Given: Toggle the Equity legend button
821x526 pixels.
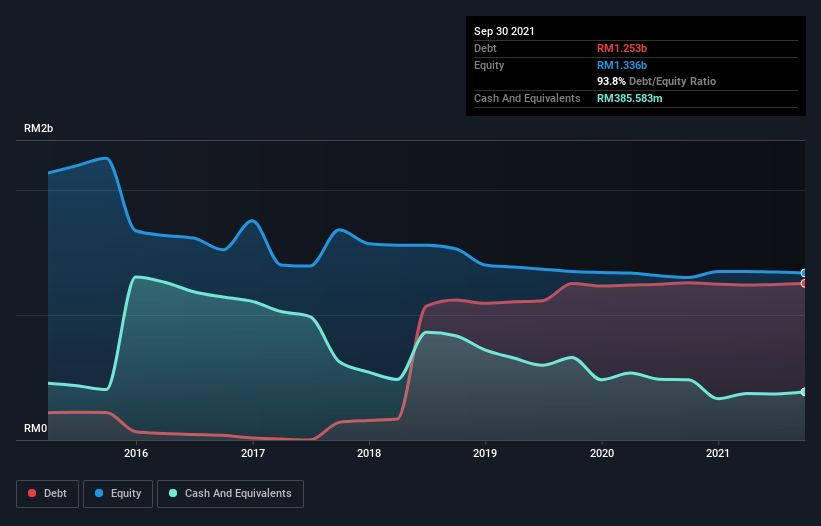Looking at the screenshot, I should coord(118,494).
